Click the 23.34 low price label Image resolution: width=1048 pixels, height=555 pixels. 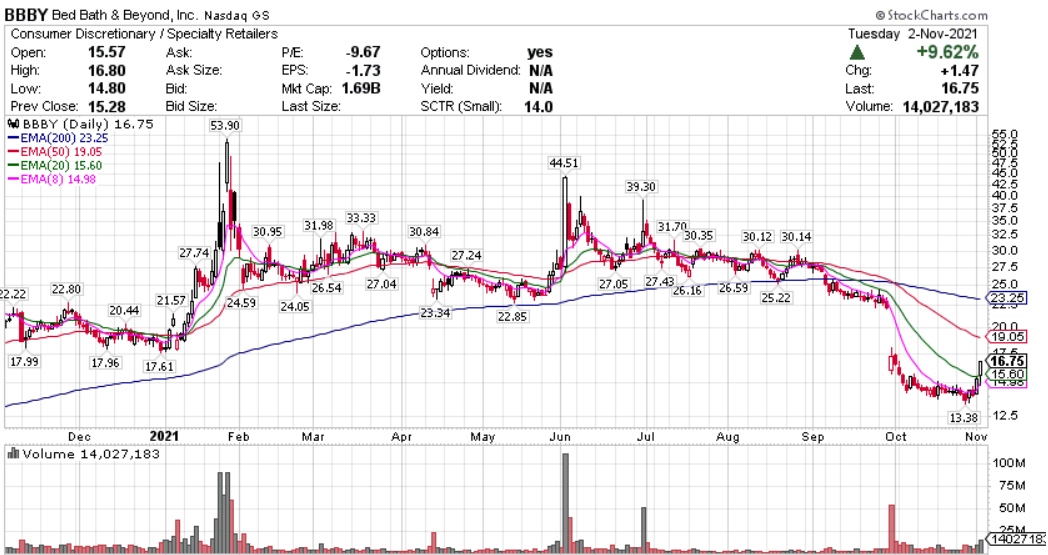coord(435,313)
